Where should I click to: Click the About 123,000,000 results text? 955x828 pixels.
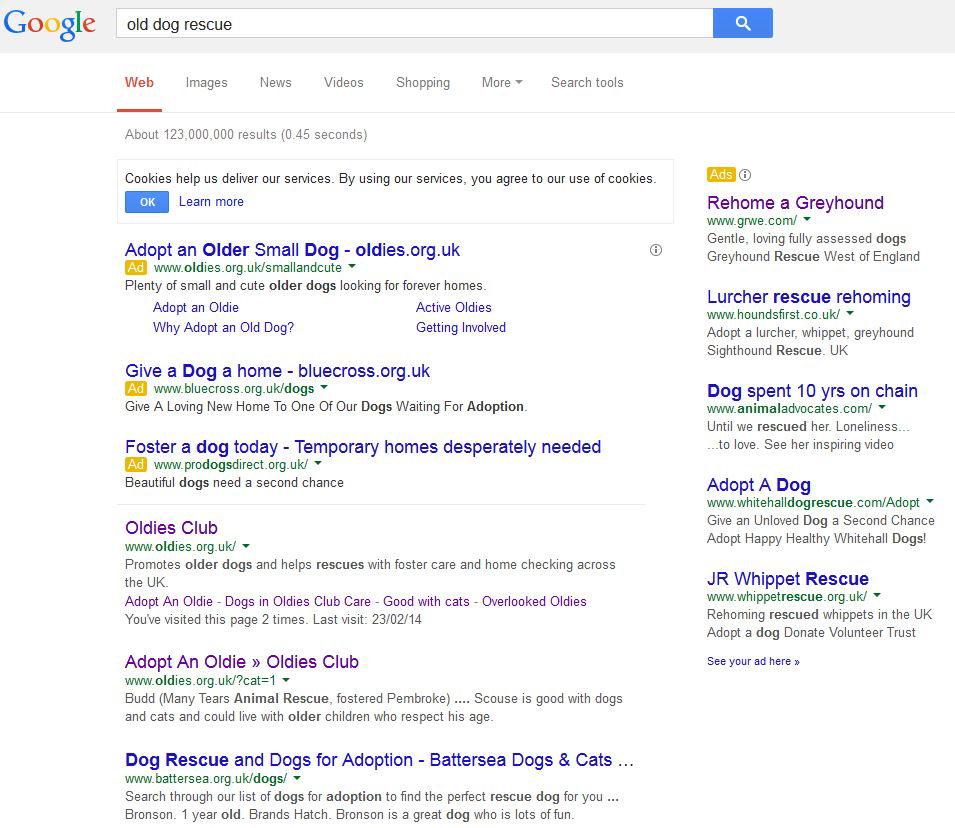click(x=246, y=135)
